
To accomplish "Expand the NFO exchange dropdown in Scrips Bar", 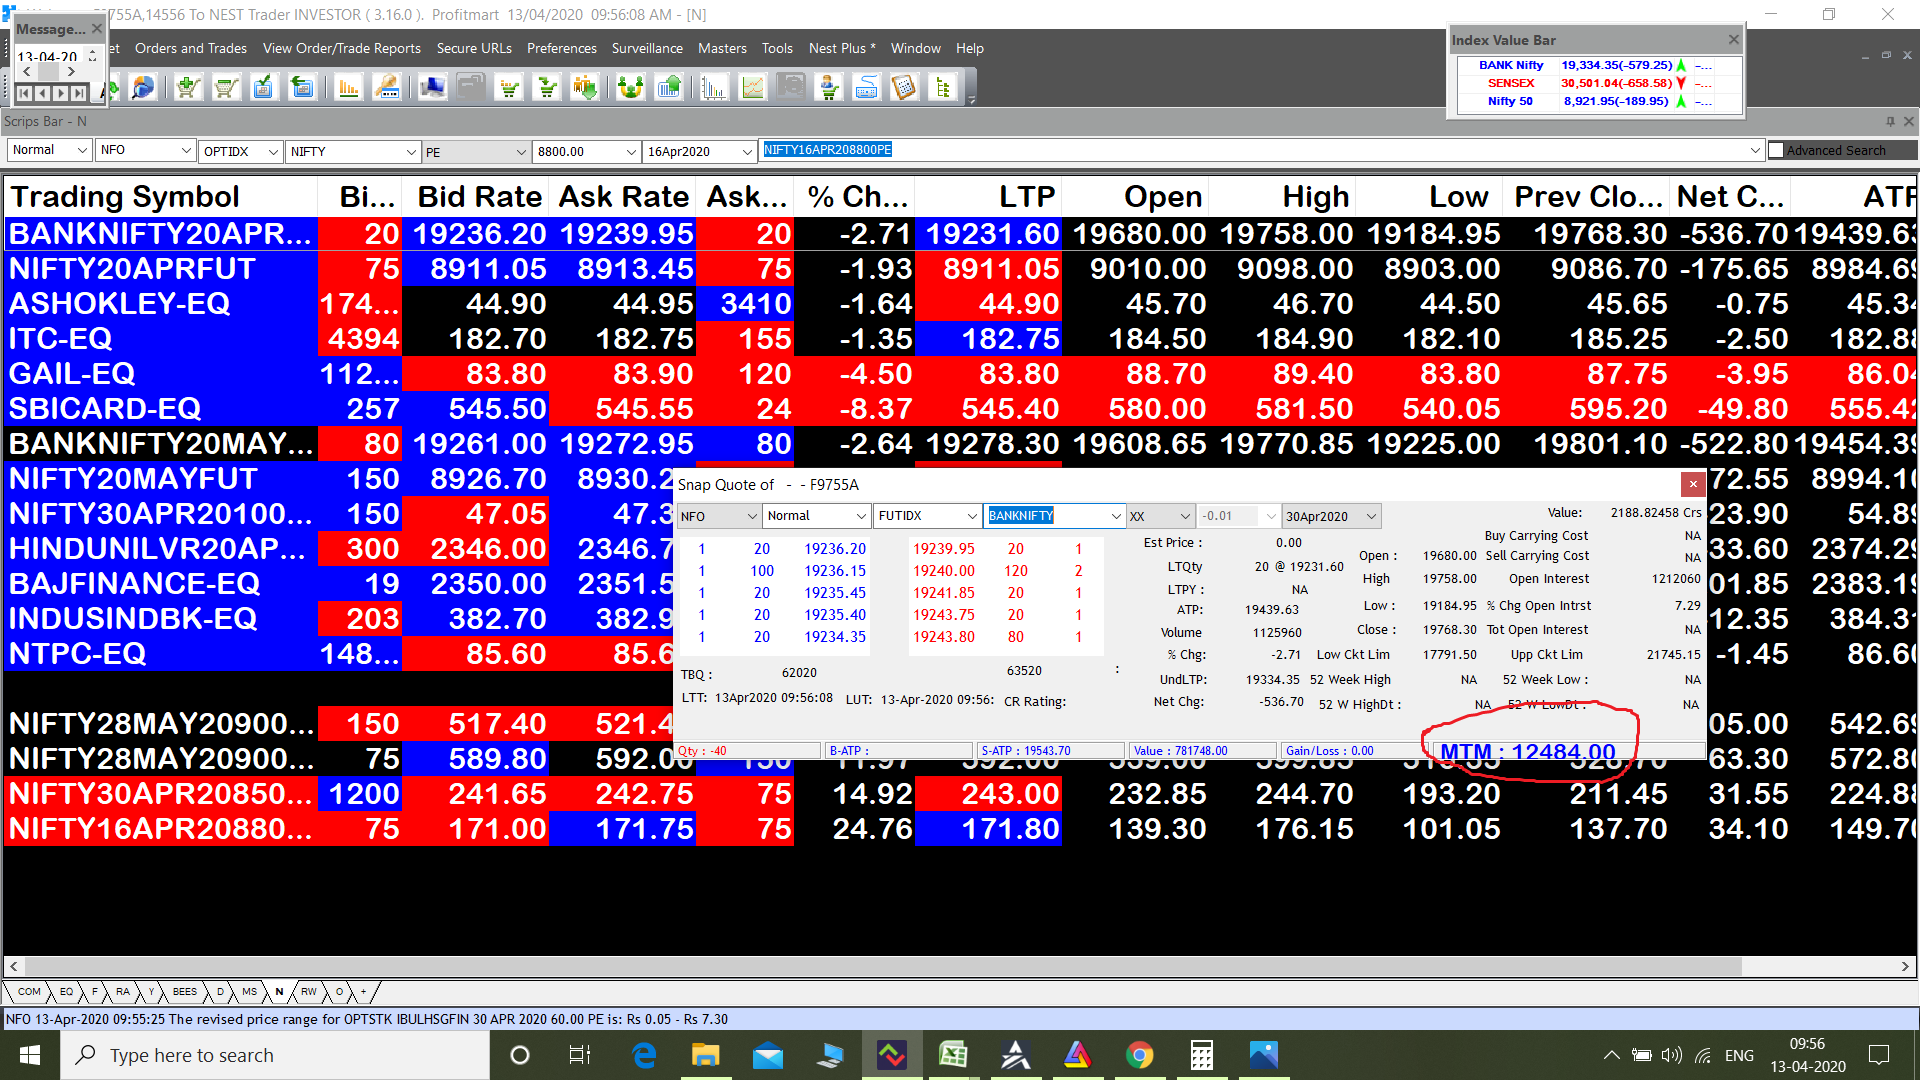I will [186, 150].
